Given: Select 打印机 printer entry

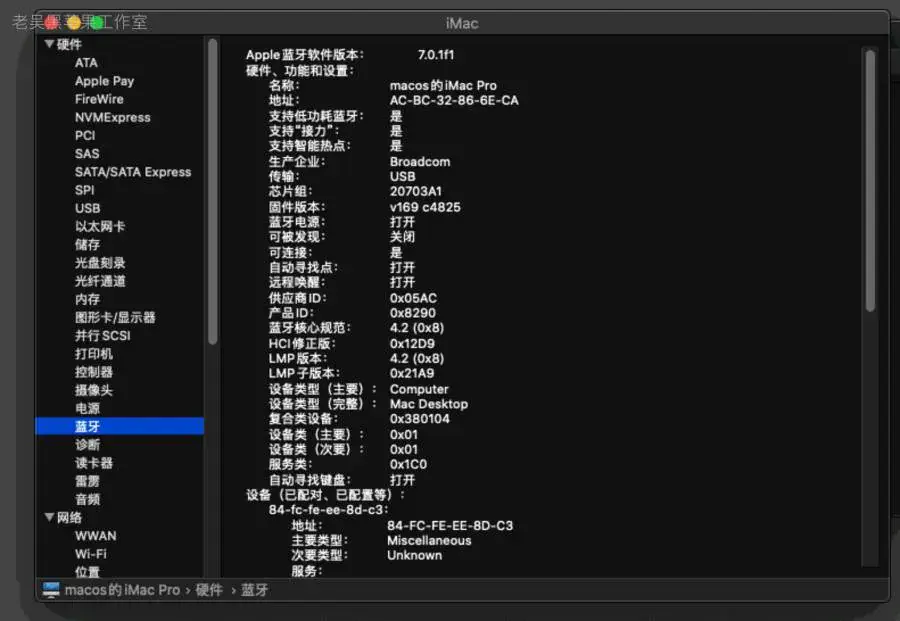Looking at the screenshot, I should pyautogui.click(x=94, y=354).
